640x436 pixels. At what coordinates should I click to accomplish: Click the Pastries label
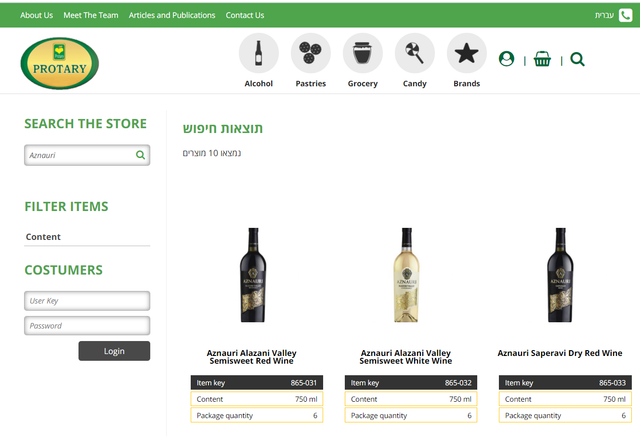[311, 83]
